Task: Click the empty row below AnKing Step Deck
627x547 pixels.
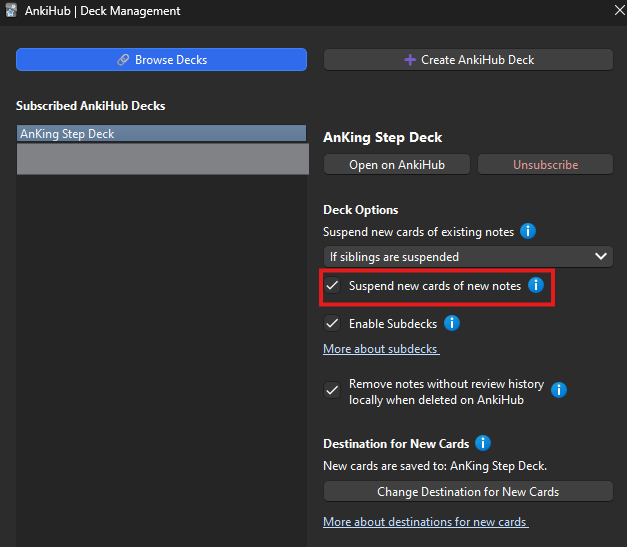Action: pos(161,159)
